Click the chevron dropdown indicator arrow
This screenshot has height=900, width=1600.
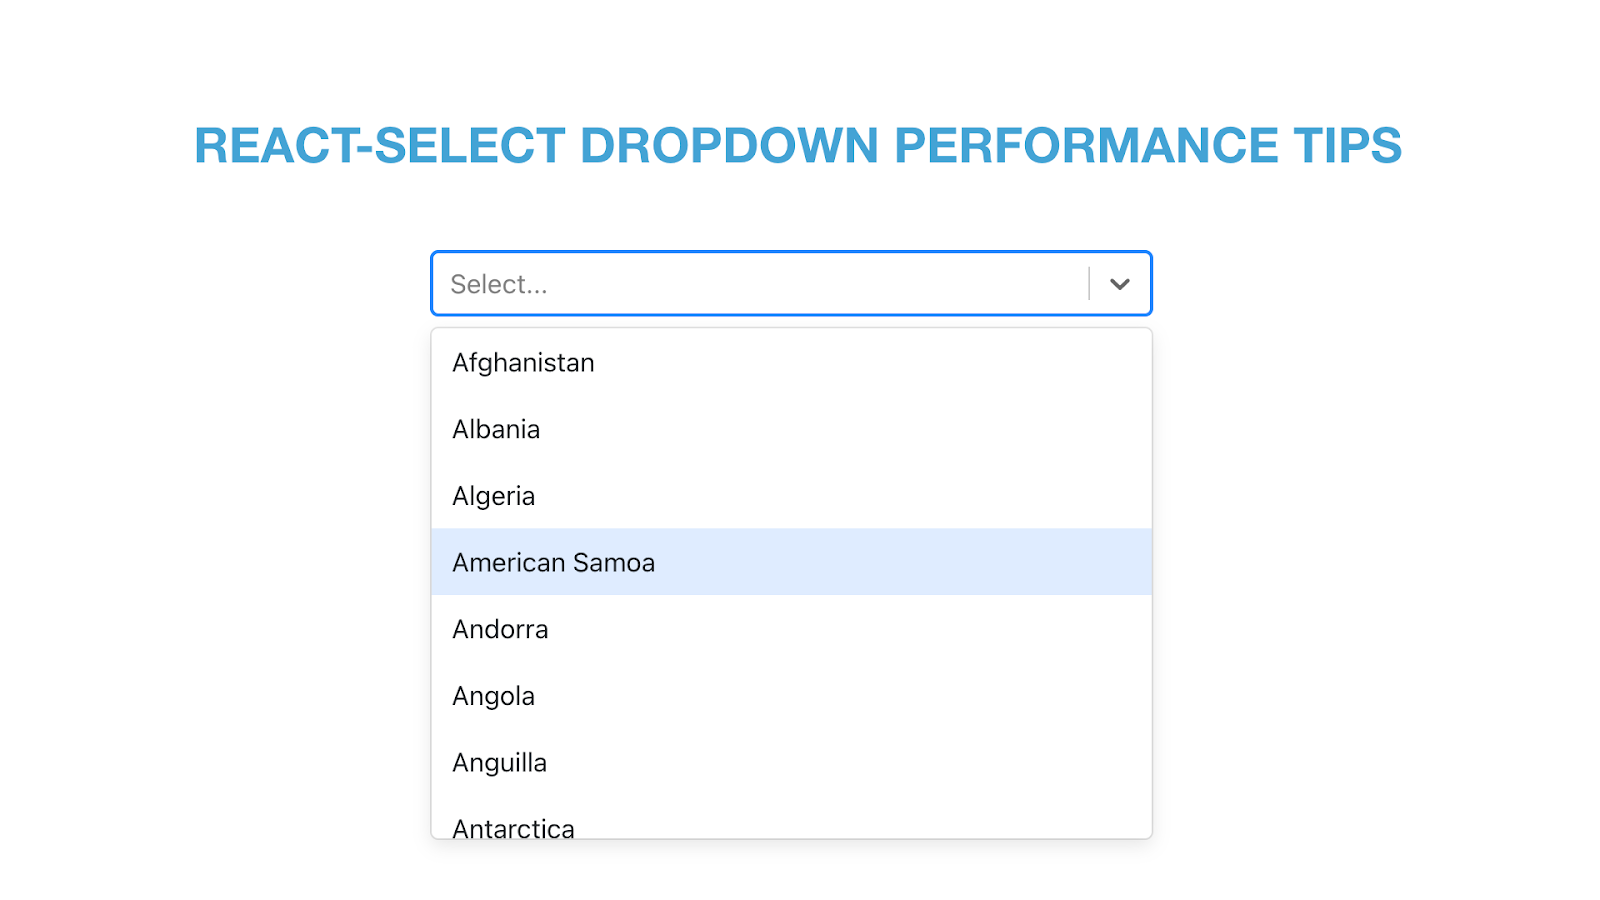coord(1119,284)
